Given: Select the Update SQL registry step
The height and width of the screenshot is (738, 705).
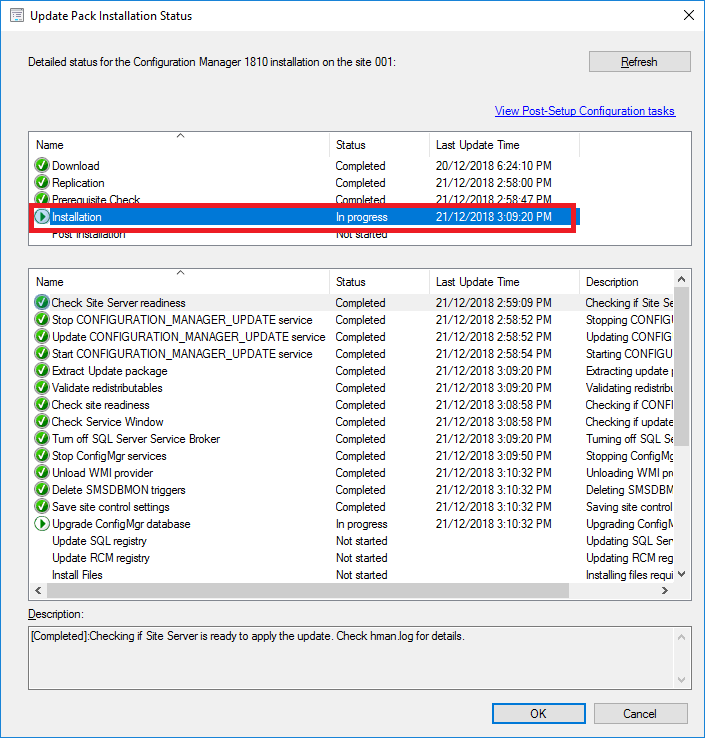Looking at the screenshot, I should click(x=352, y=541).
